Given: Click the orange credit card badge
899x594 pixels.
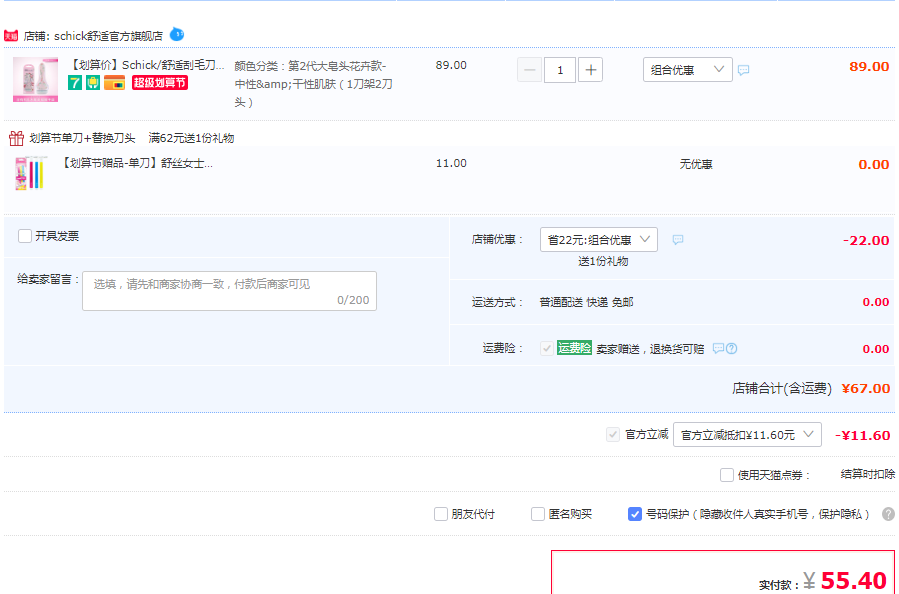Looking at the screenshot, I should 115,83.
